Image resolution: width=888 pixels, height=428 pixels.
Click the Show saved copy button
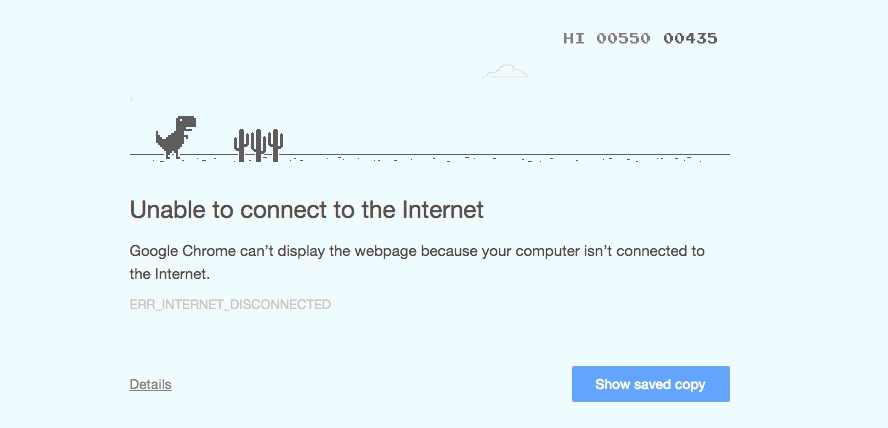click(651, 384)
